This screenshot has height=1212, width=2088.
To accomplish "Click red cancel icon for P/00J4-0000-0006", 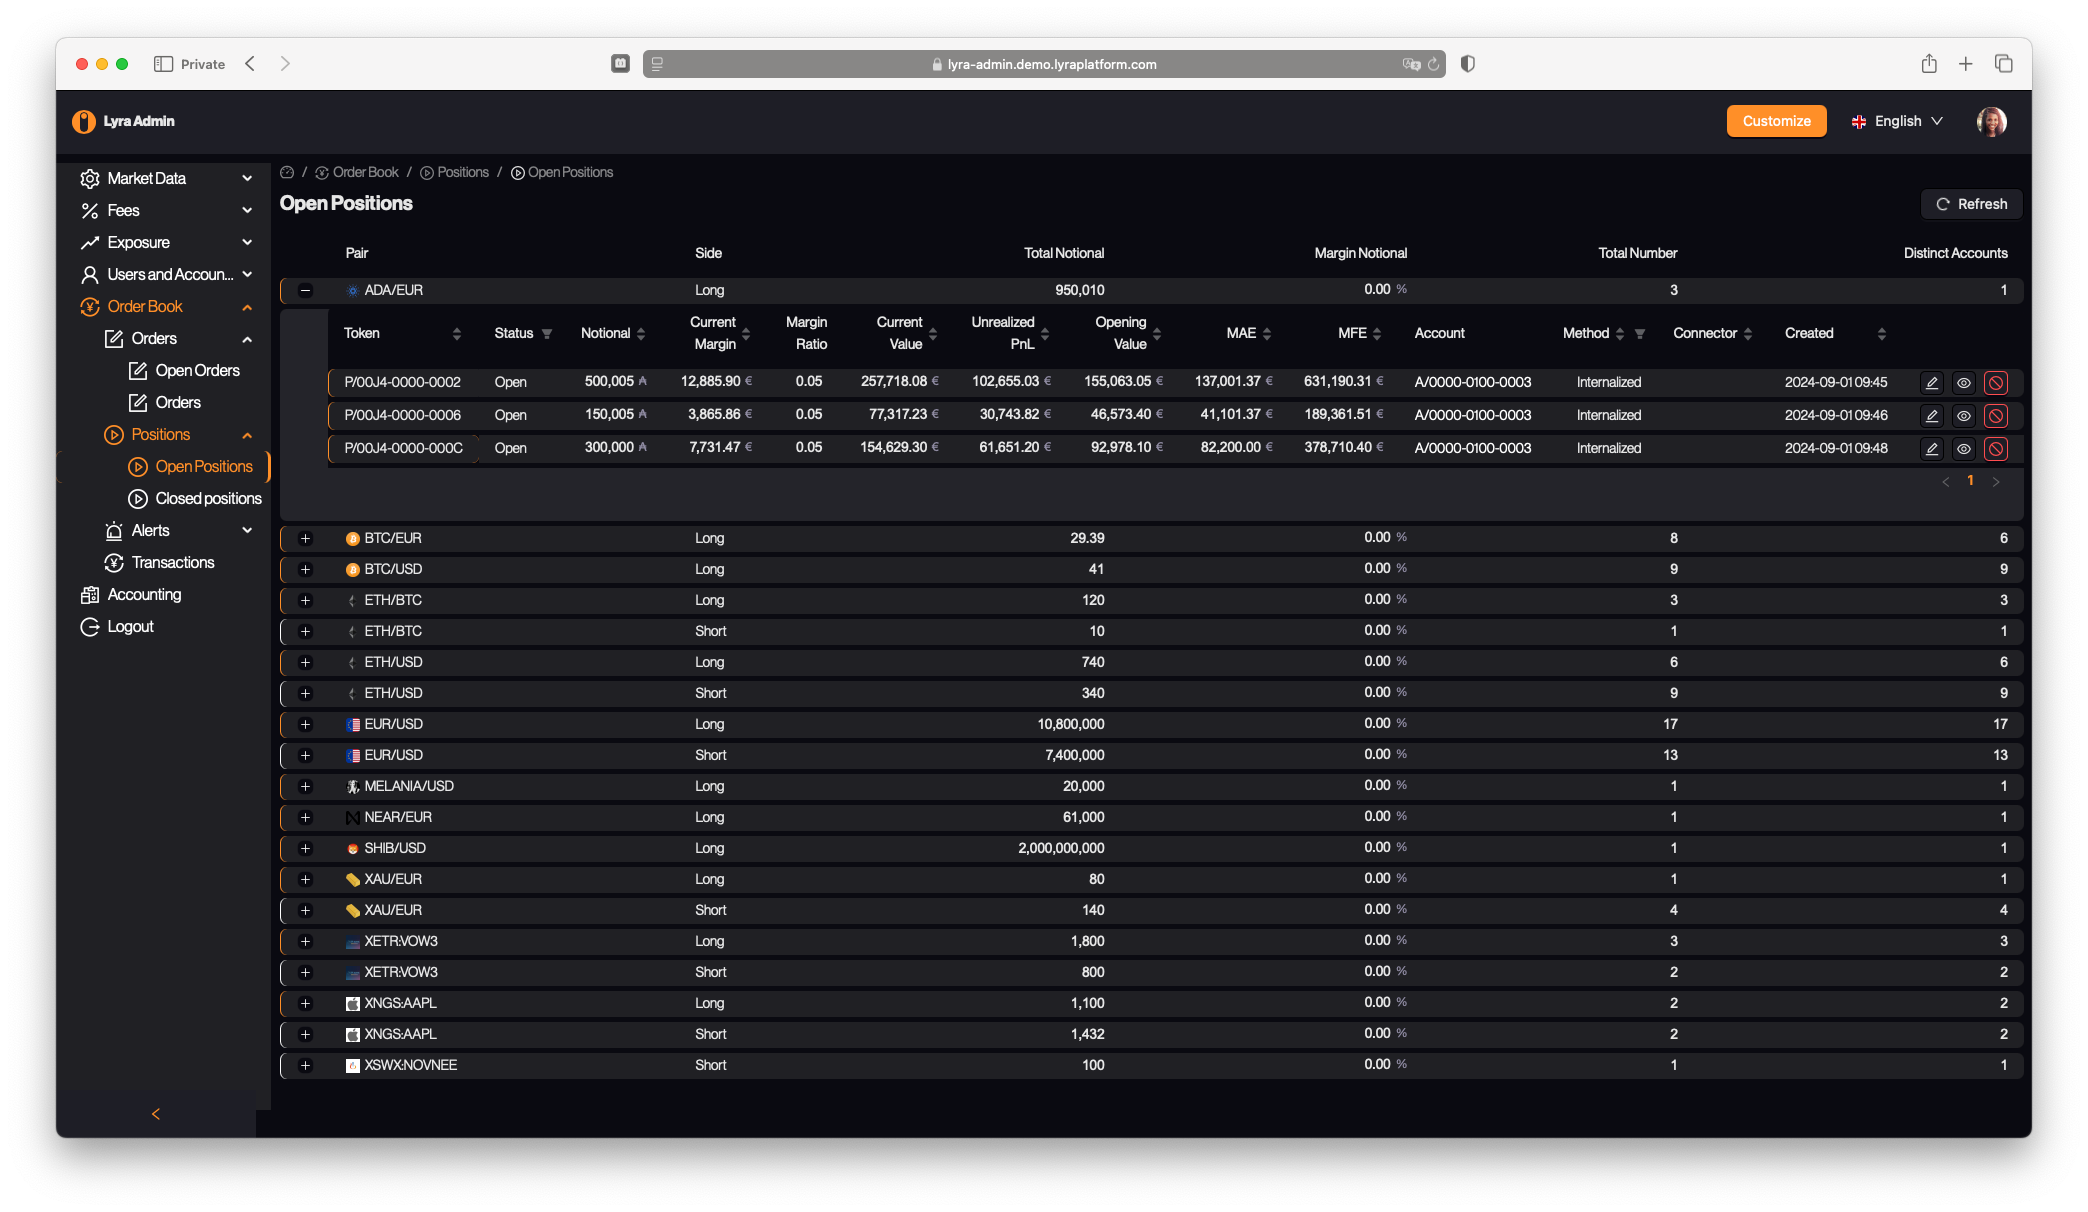I will pos(1996,416).
